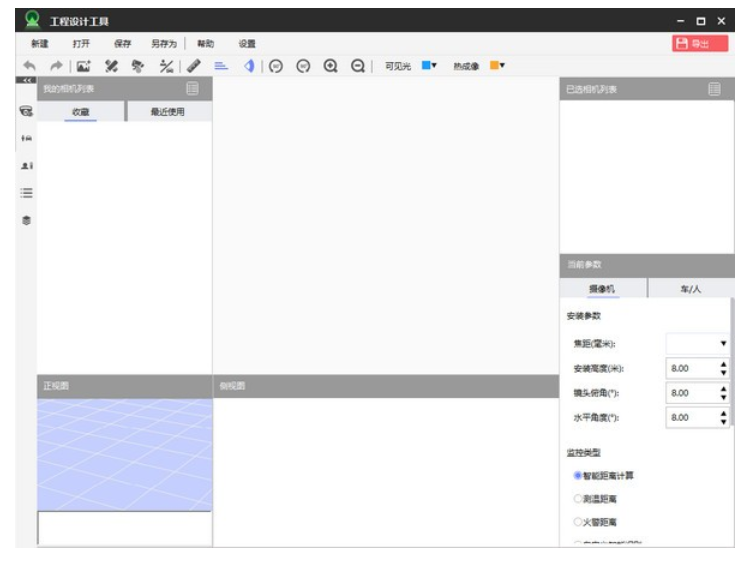Click the 安装参数 section label
739x566 pixels.
pos(583,316)
